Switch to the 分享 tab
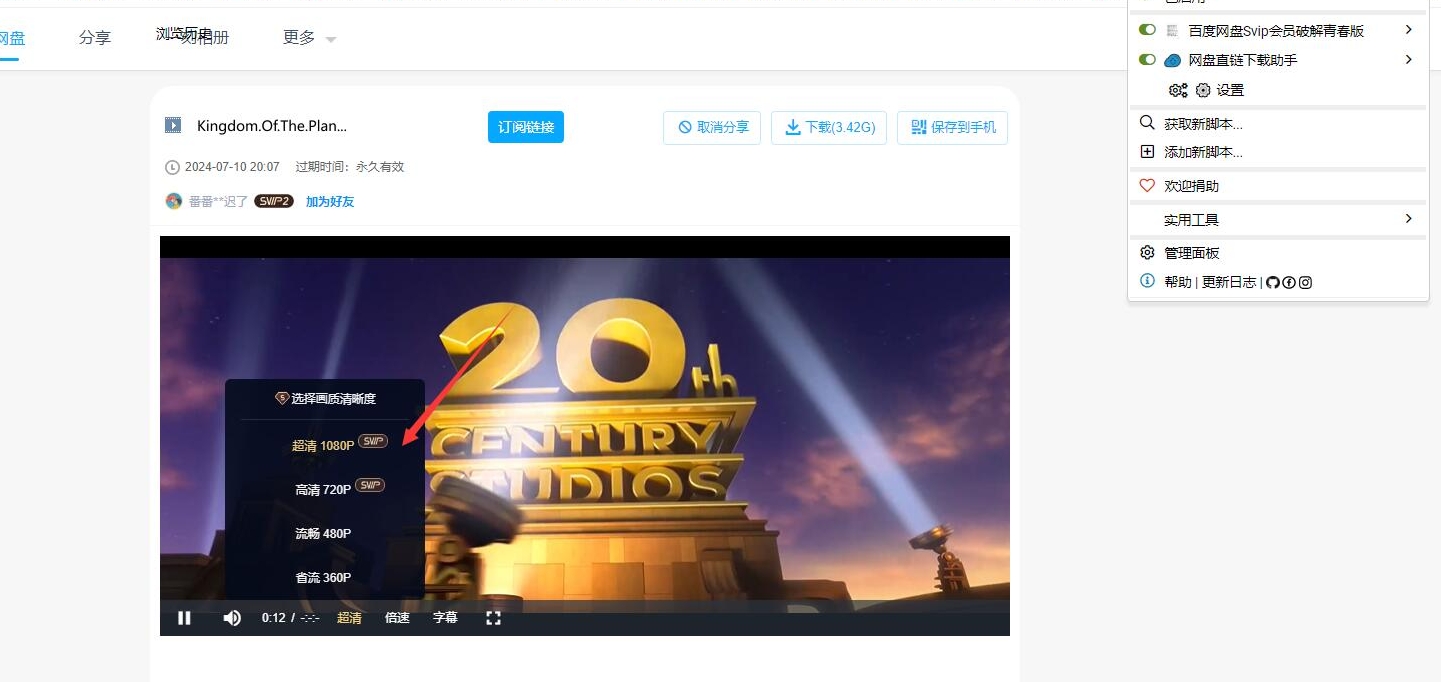Viewport: 1441px width, 682px height. [95, 38]
